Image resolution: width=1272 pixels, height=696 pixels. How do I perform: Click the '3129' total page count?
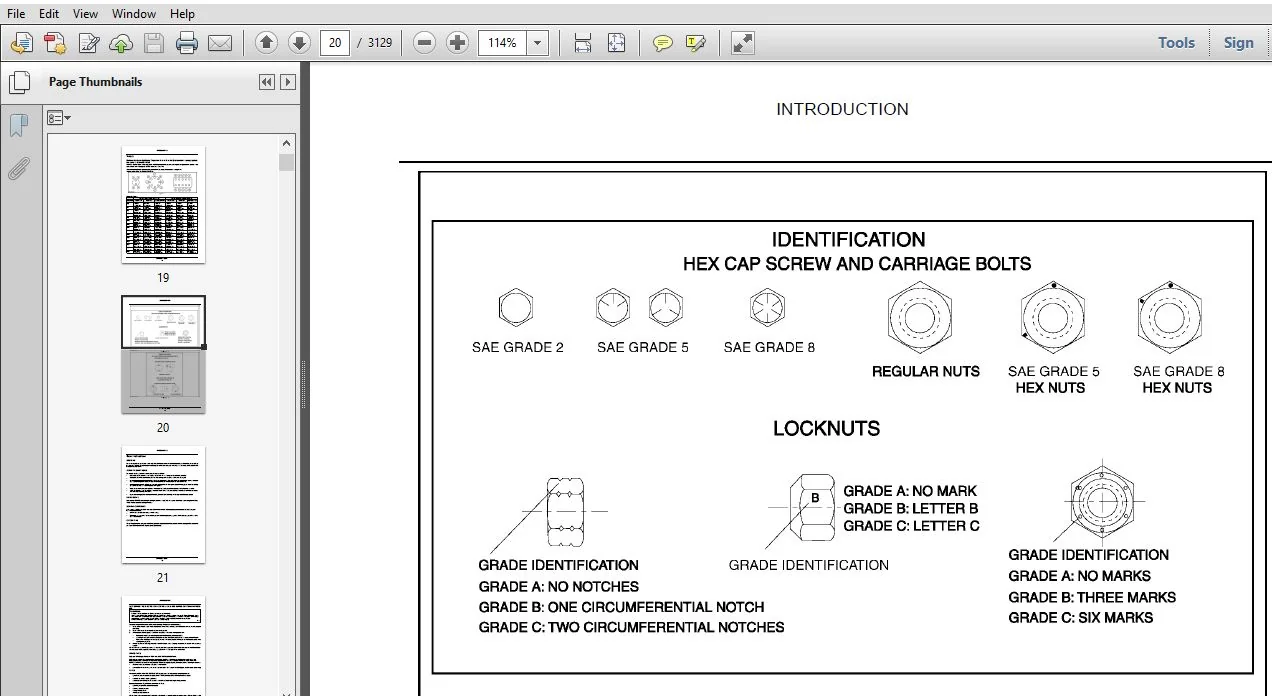pyautogui.click(x=380, y=43)
